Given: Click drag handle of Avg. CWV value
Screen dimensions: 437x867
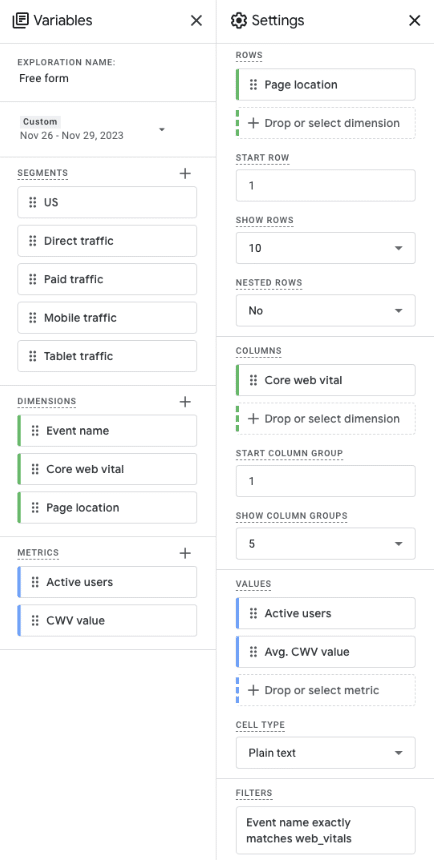Looking at the screenshot, I should 253,652.
